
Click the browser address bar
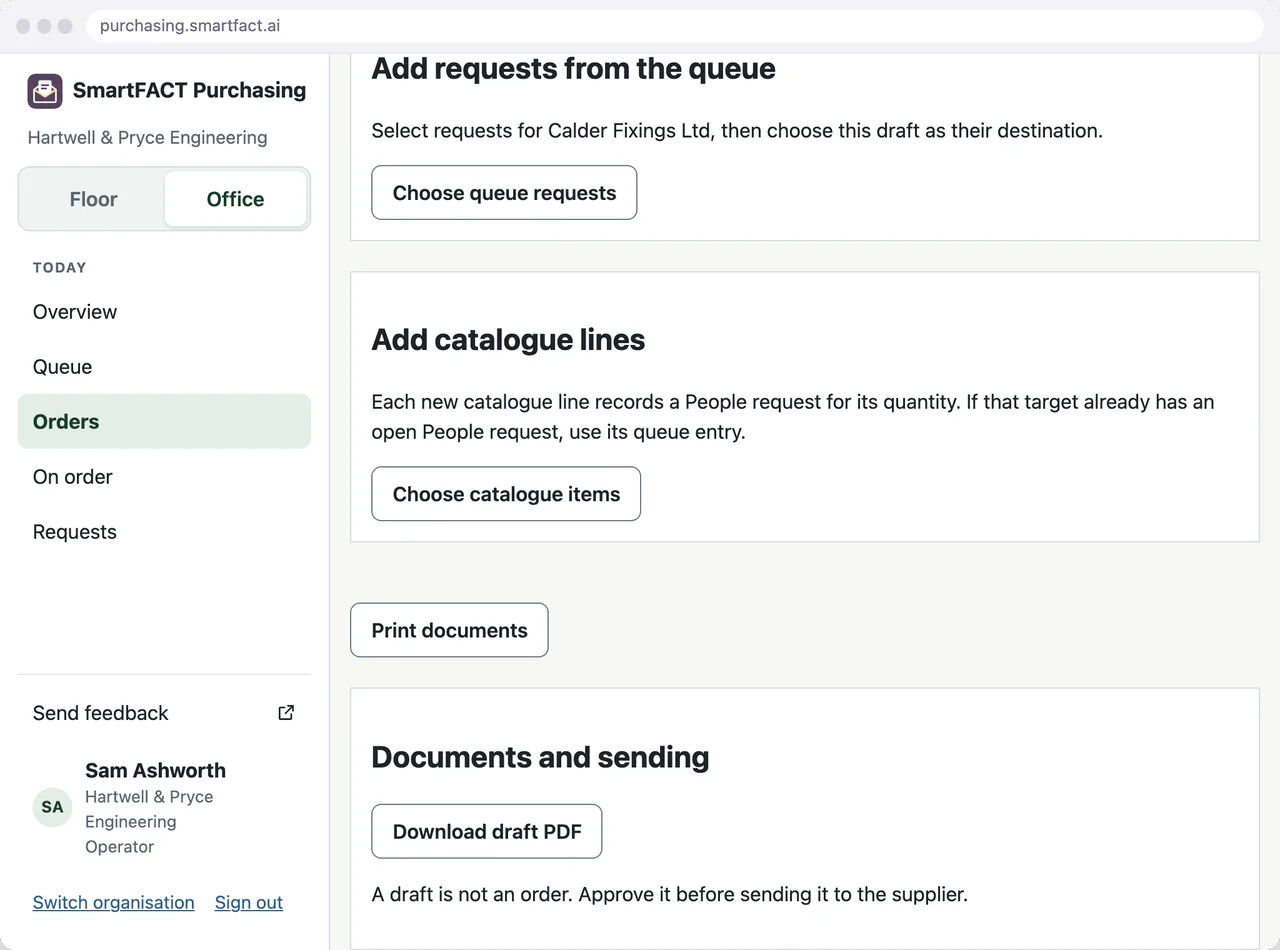[x=675, y=26]
